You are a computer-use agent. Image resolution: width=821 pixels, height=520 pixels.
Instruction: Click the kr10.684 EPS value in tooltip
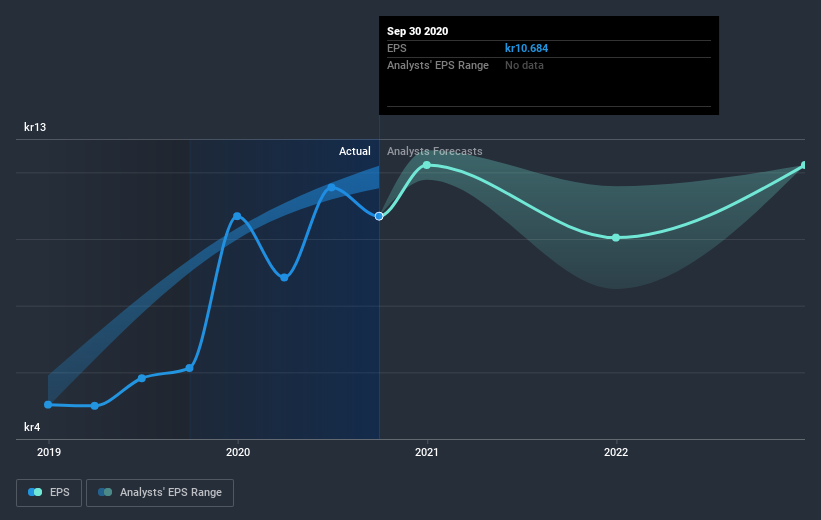[526, 48]
